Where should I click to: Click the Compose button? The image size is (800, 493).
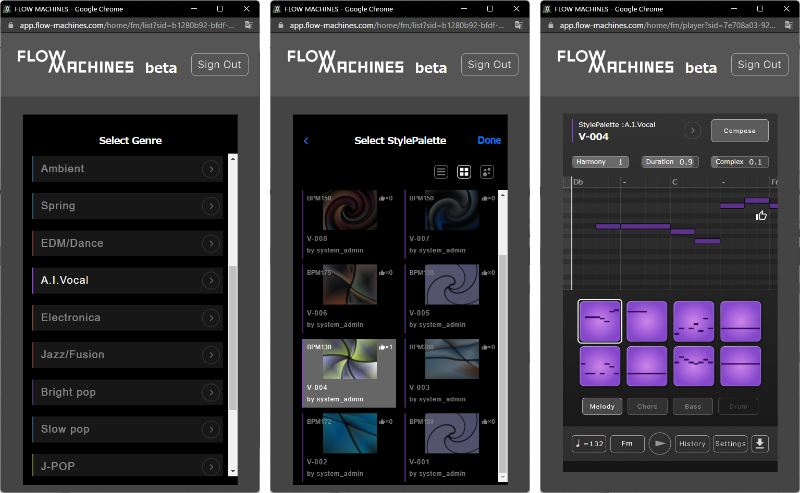[x=739, y=131]
